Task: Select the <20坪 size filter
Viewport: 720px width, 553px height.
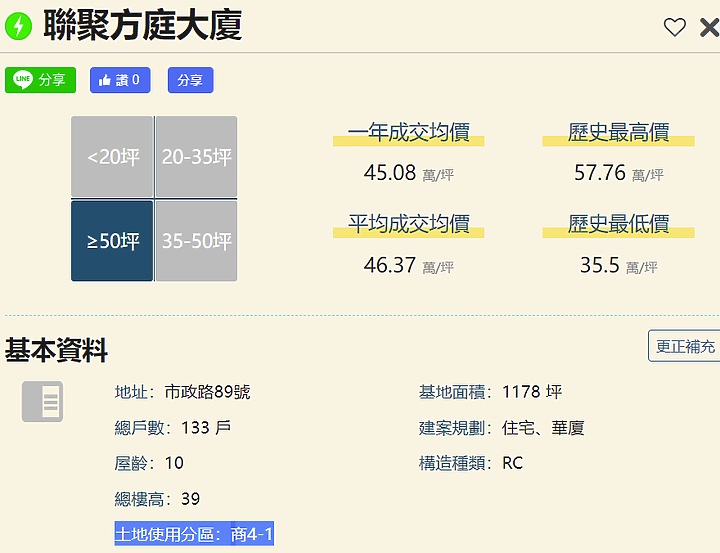Action: (112, 157)
